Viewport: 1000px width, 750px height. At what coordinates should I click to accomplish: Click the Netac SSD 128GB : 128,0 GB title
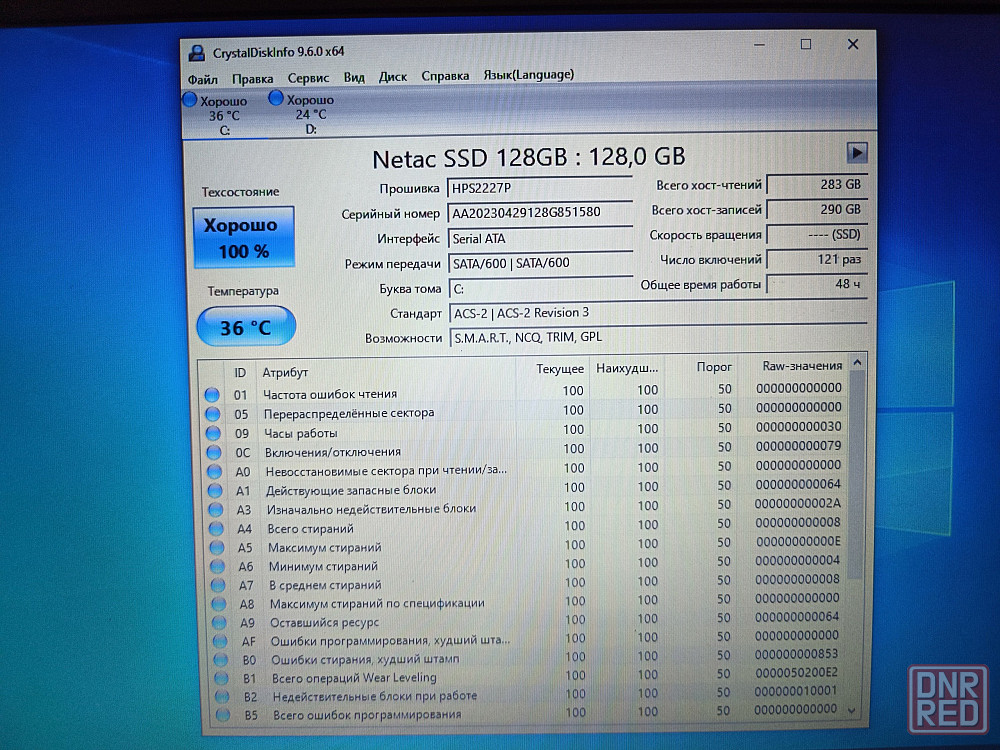(528, 158)
